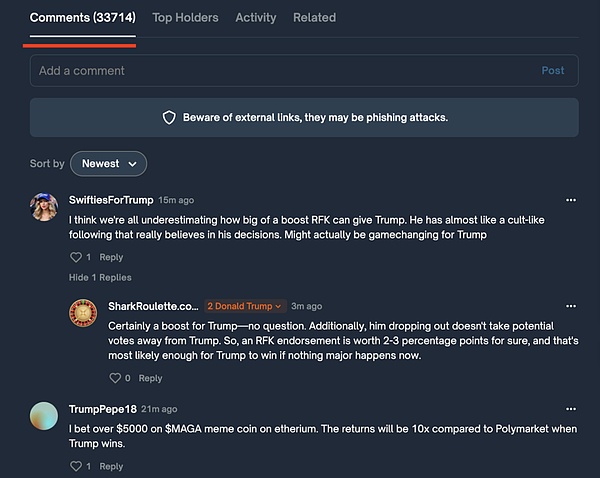
Task: Reply to the SwiftiesForTrump comment
Action: point(111,257)
